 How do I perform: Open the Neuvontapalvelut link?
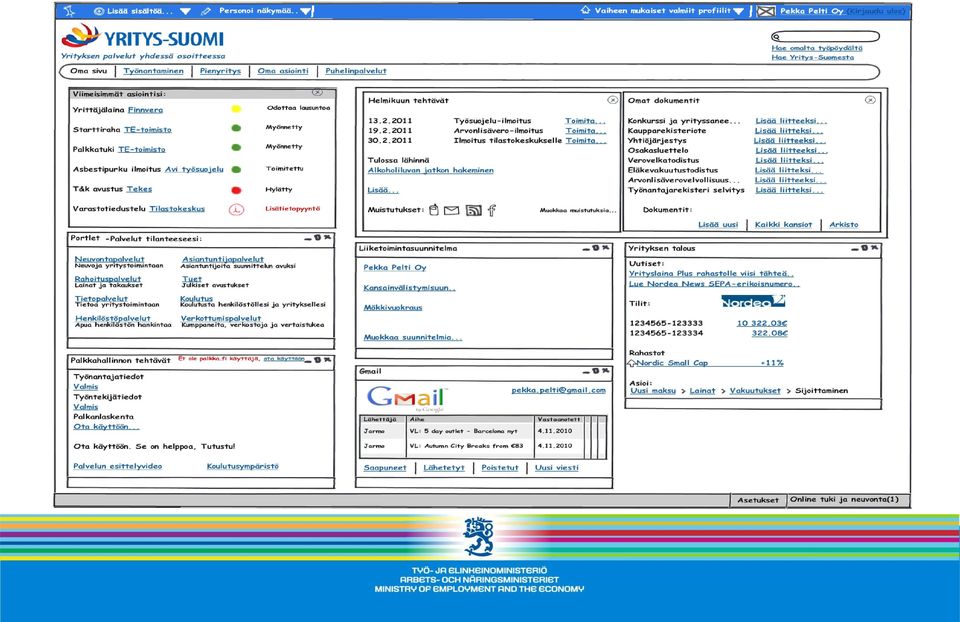click(x=110, y=259)
